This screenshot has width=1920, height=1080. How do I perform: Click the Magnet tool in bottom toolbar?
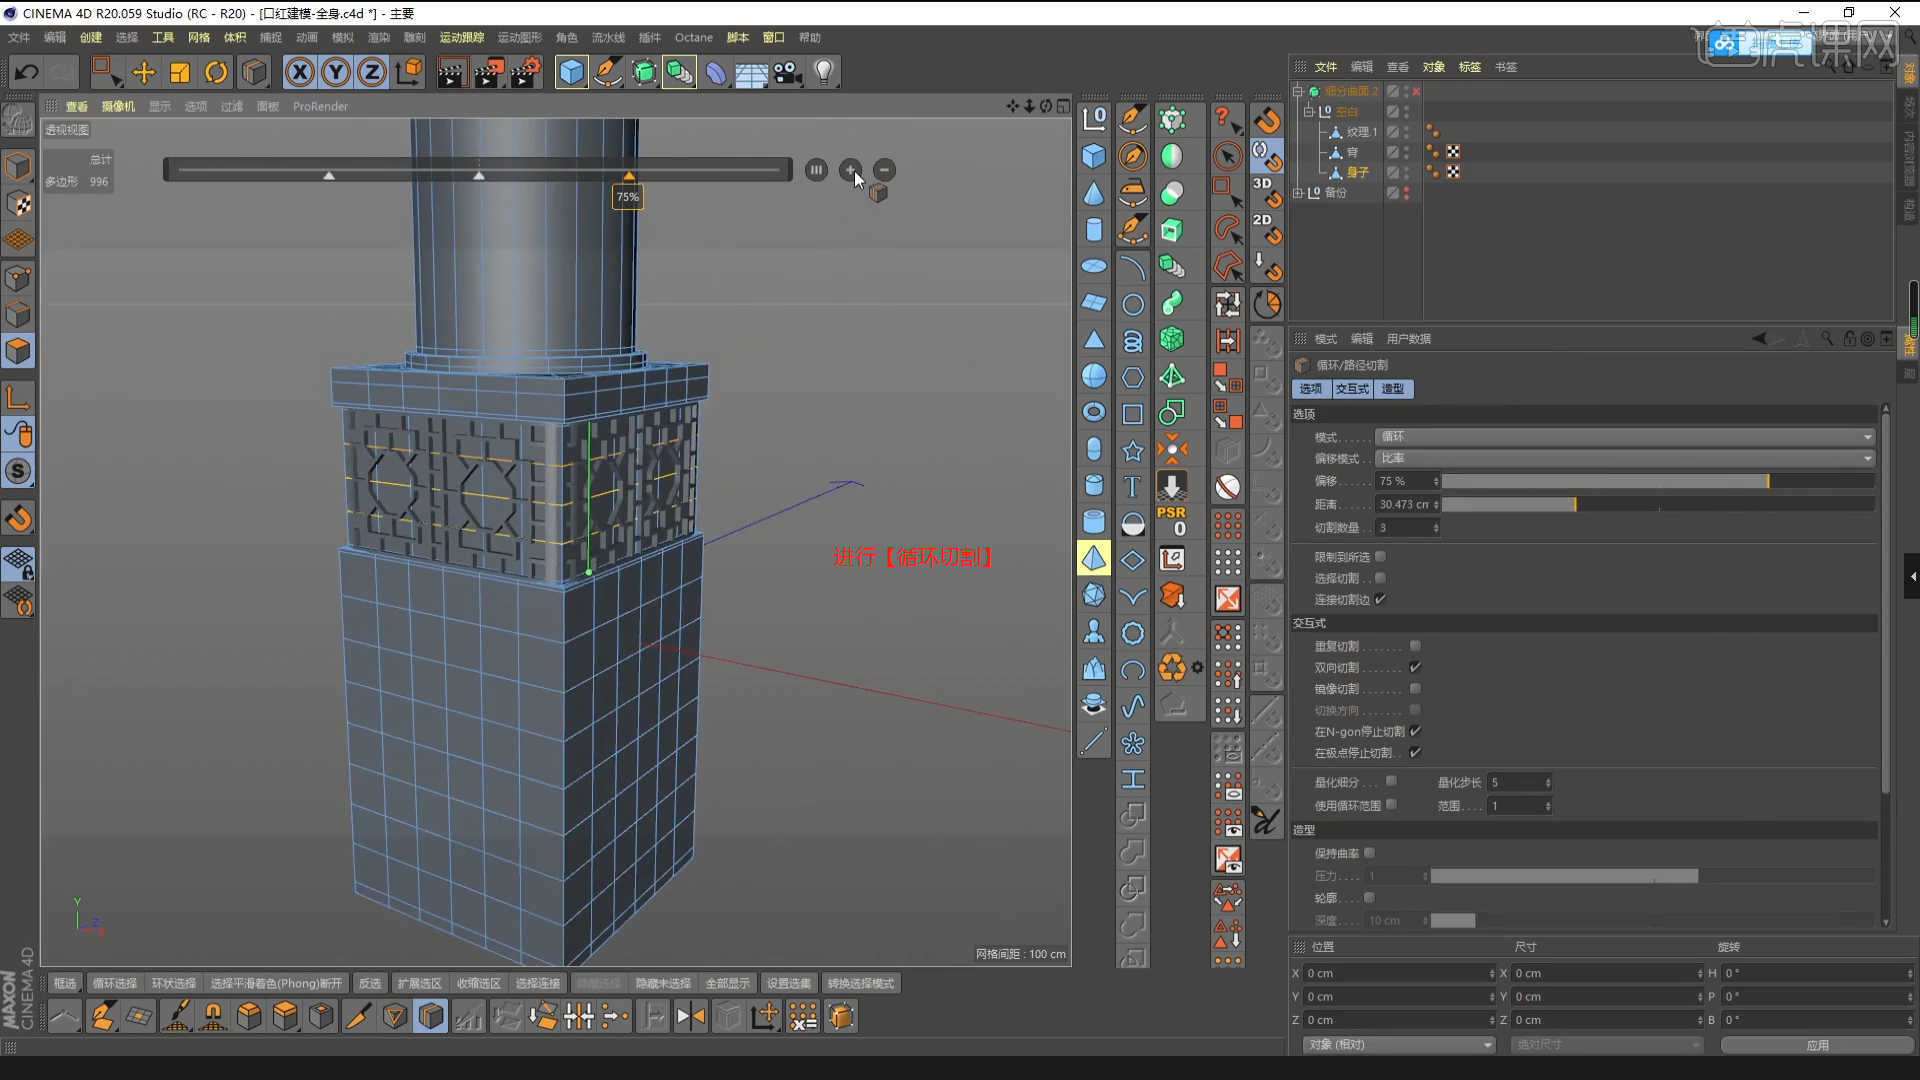click(213, 1016)
